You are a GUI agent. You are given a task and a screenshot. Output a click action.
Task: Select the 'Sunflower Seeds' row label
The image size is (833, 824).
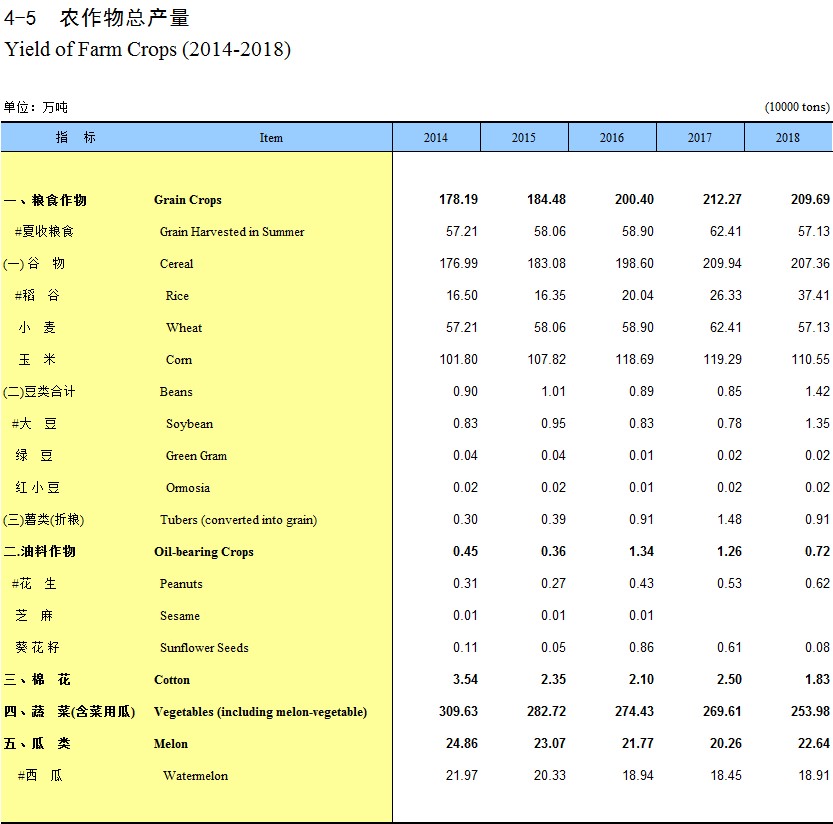coord(204,648)
